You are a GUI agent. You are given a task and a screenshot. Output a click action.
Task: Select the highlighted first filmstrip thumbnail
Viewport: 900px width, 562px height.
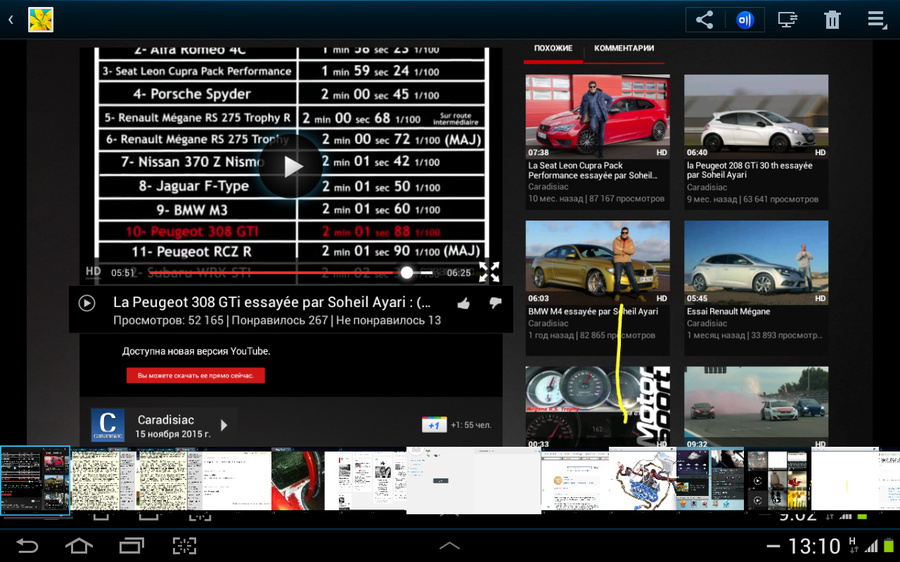tap(35, 480)
